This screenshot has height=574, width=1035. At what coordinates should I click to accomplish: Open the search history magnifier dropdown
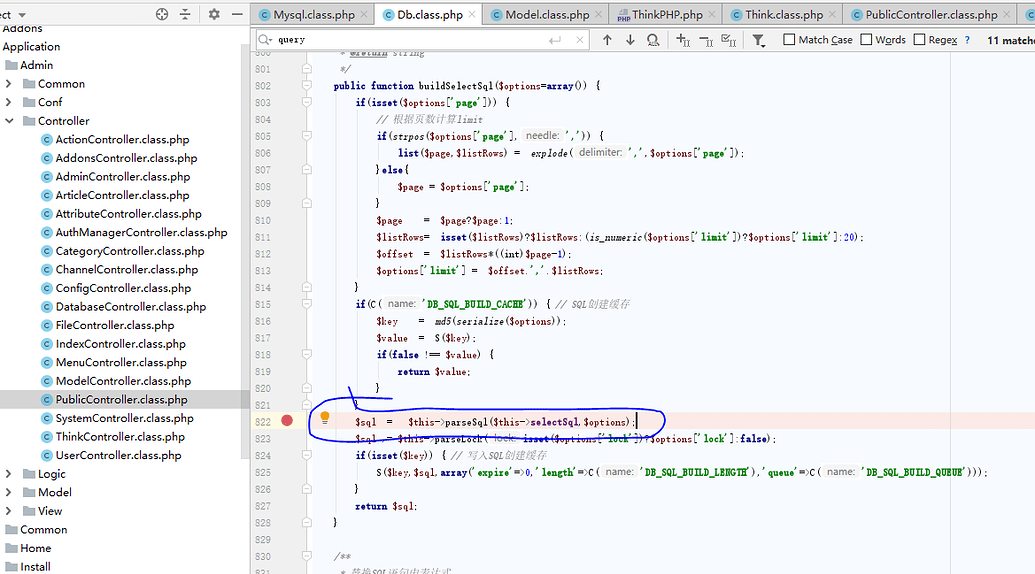[265, 40]
